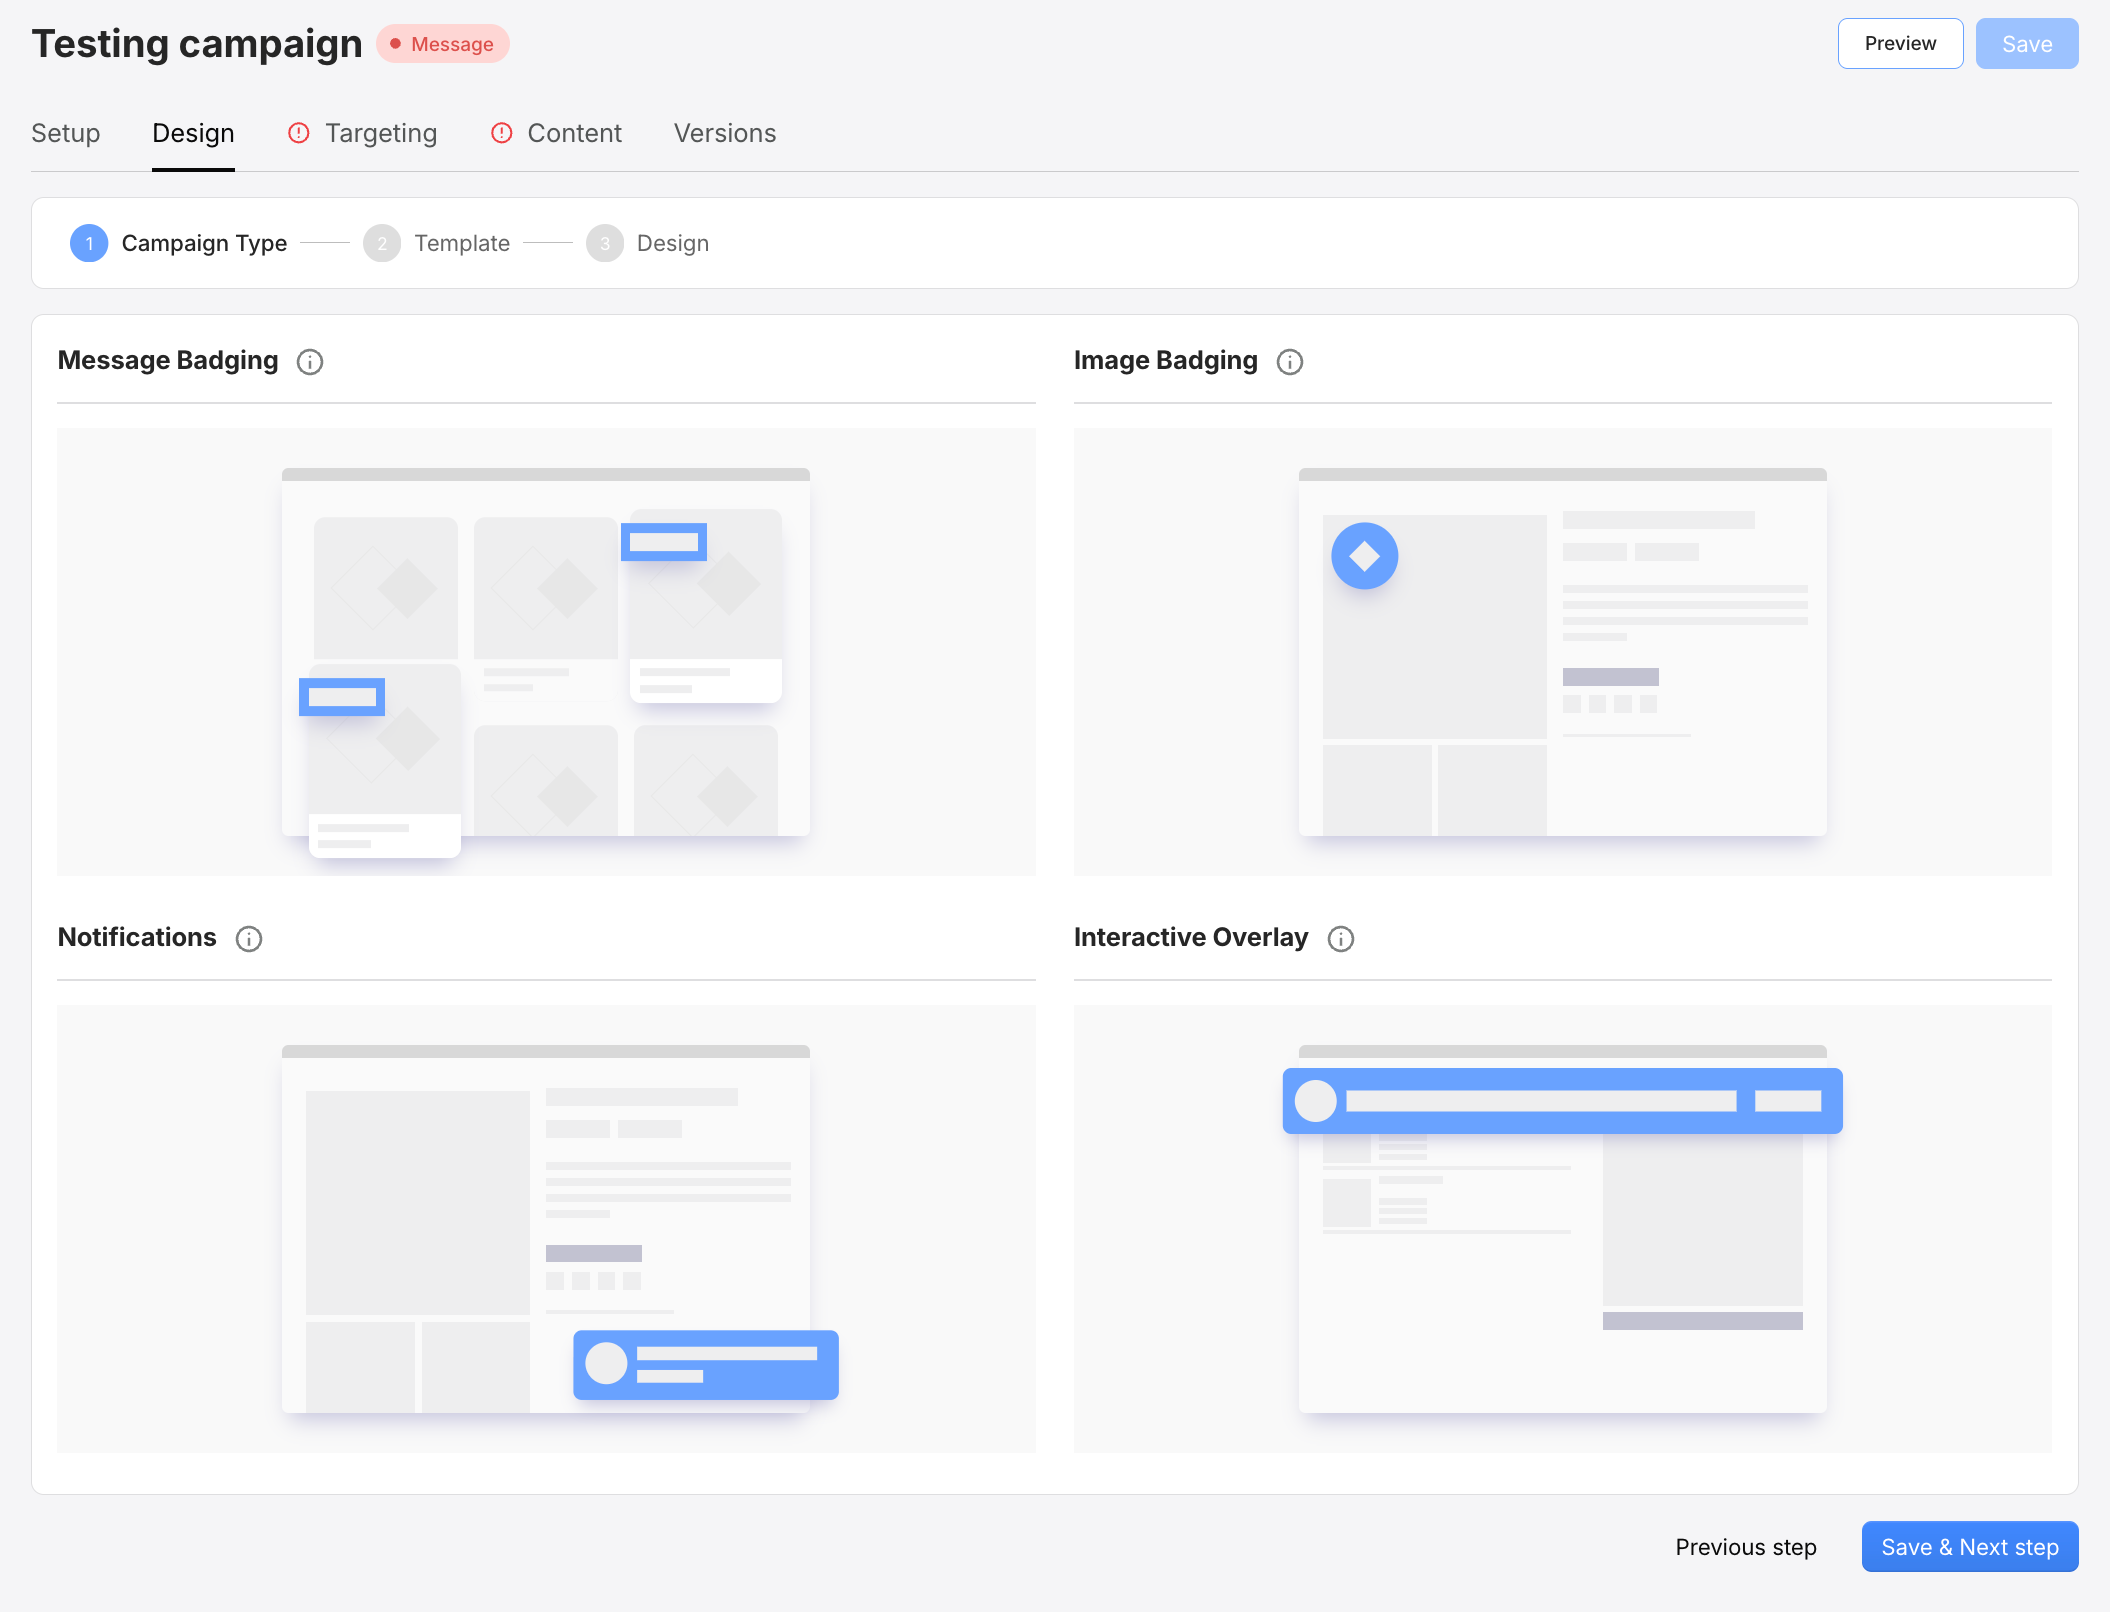The height and width of the screenshot is (1612, 2110).
Task: Open the Setup tab
Action: (x=65, y=132)
